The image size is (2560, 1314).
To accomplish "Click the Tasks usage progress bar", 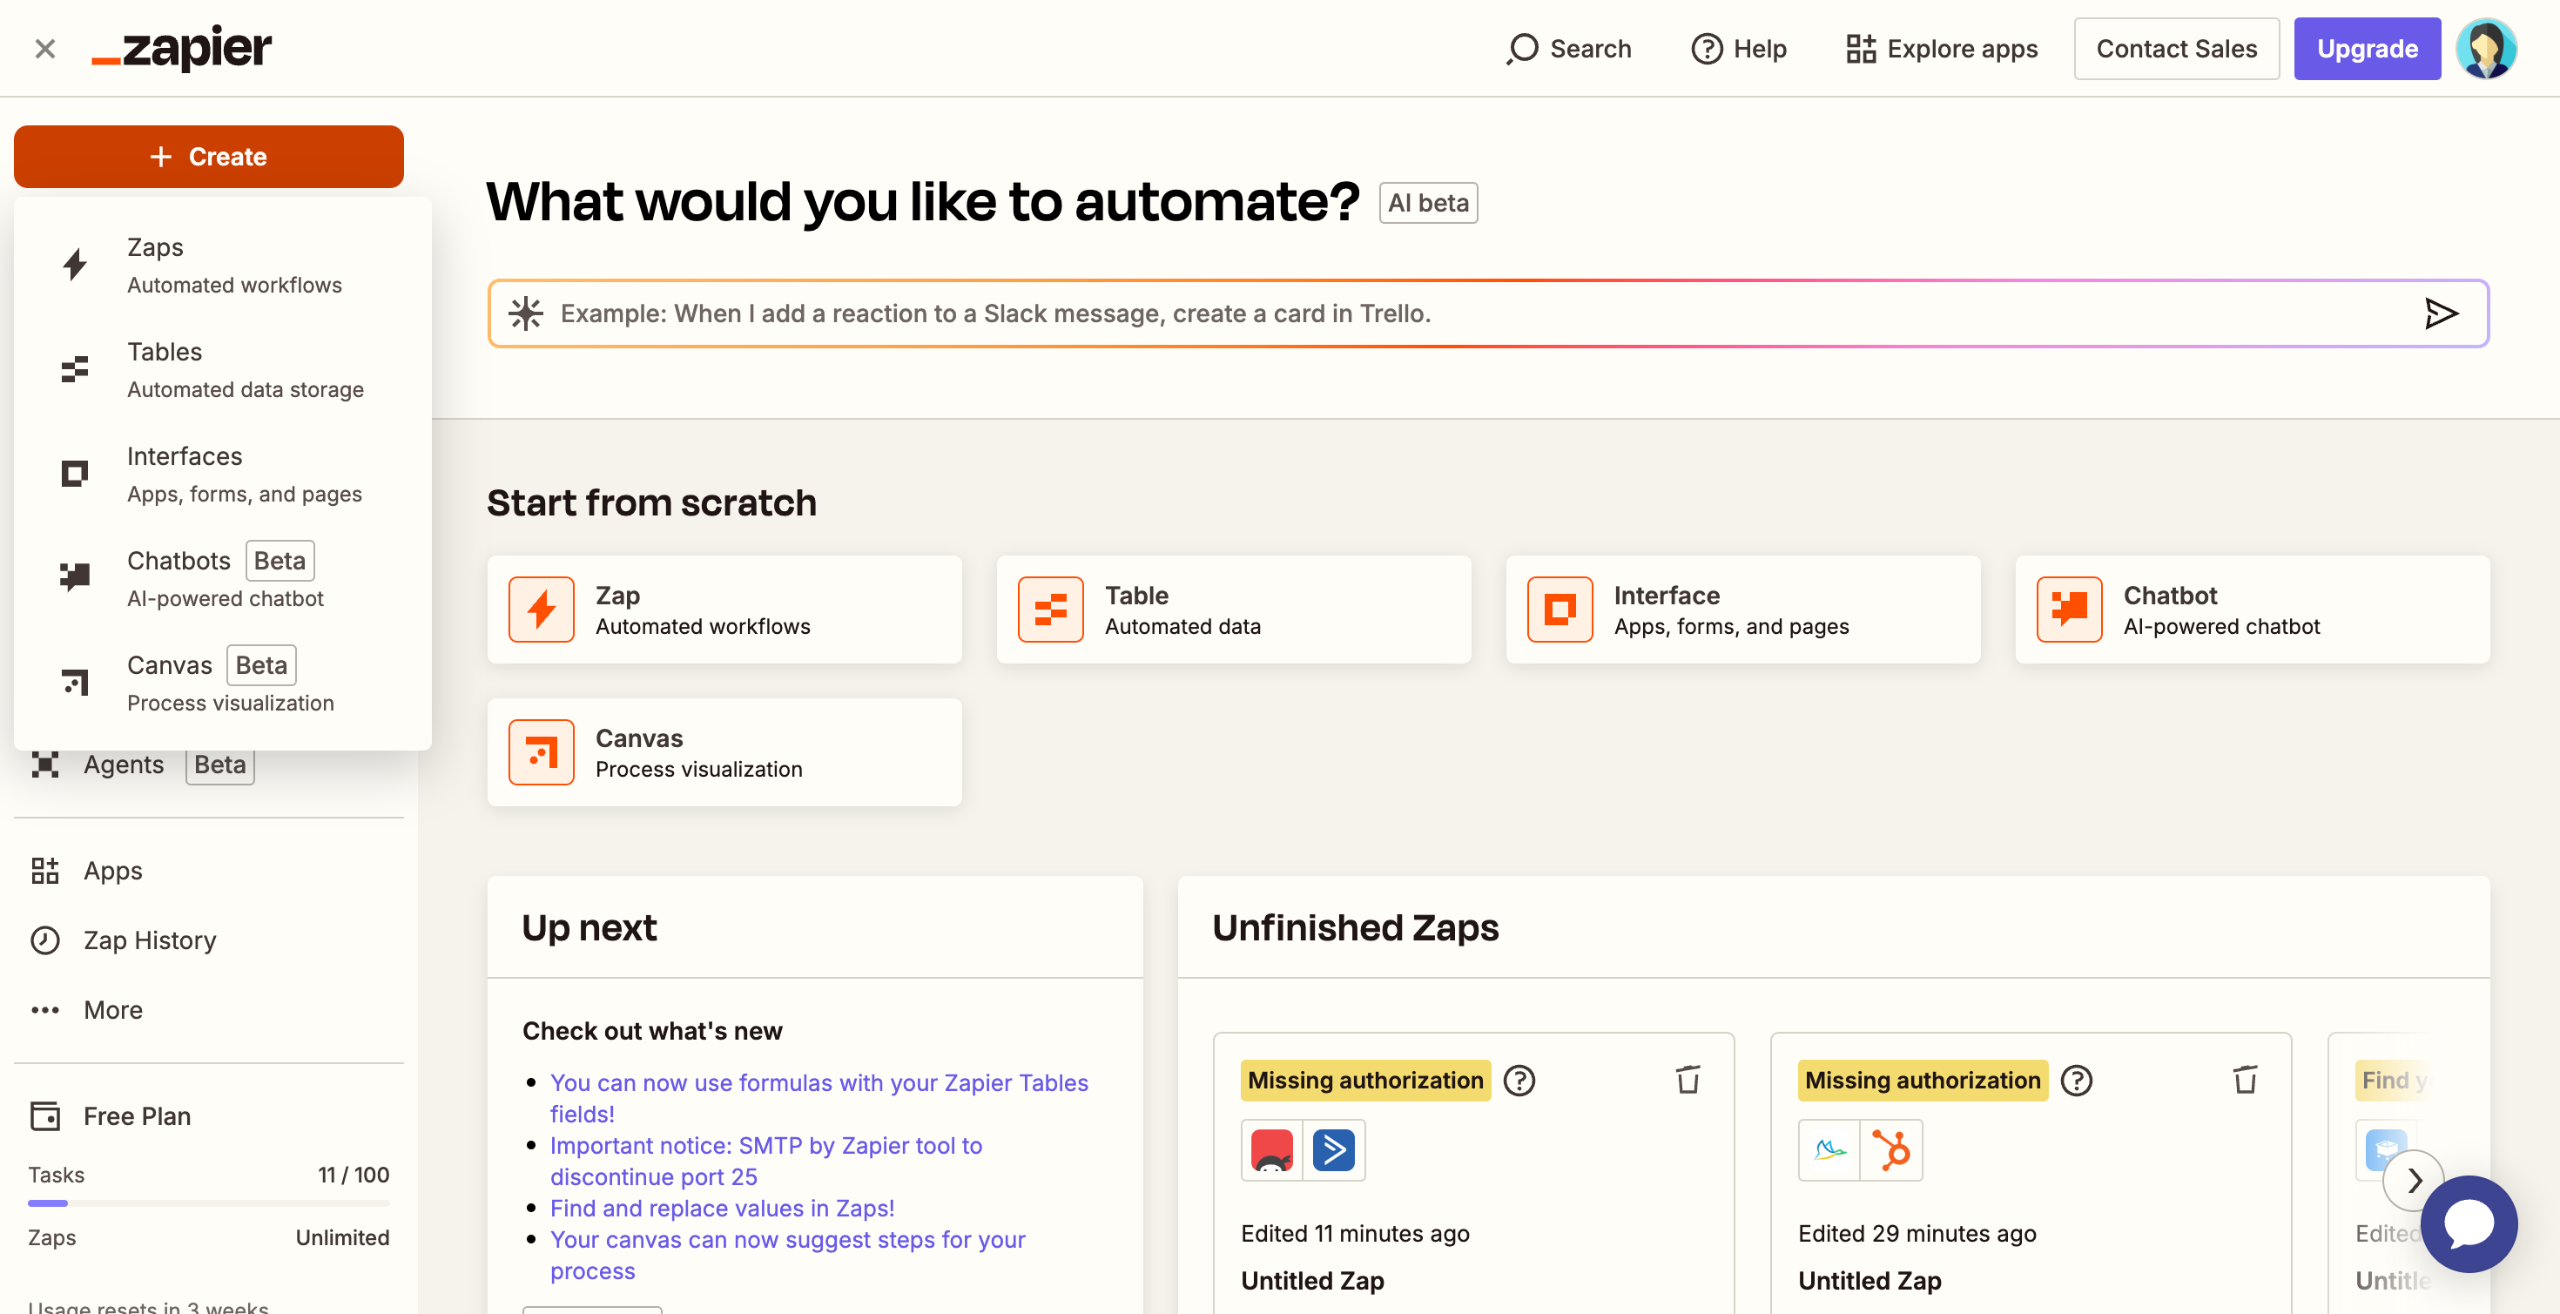I will 208,1203.
